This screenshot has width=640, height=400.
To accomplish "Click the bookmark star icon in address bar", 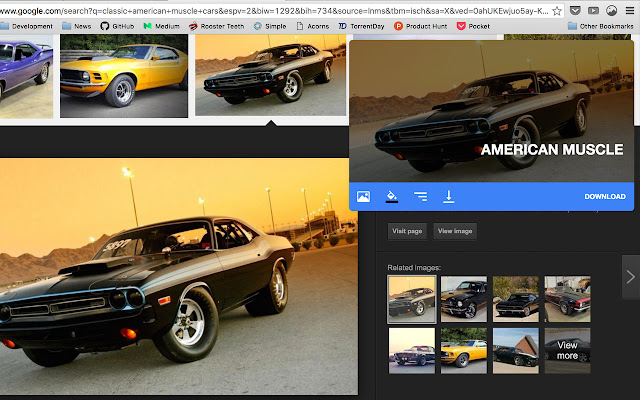I will 557,11.
